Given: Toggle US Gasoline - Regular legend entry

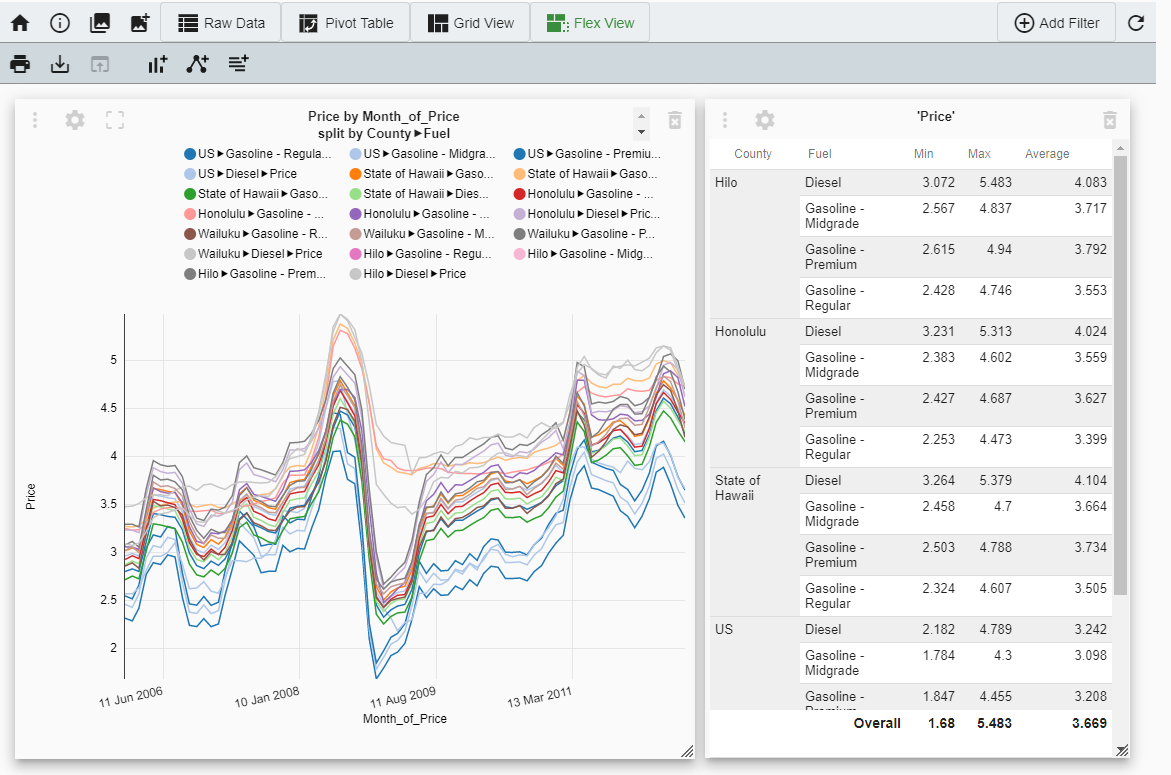Looking at the screenshot, I should click(258, 154).
